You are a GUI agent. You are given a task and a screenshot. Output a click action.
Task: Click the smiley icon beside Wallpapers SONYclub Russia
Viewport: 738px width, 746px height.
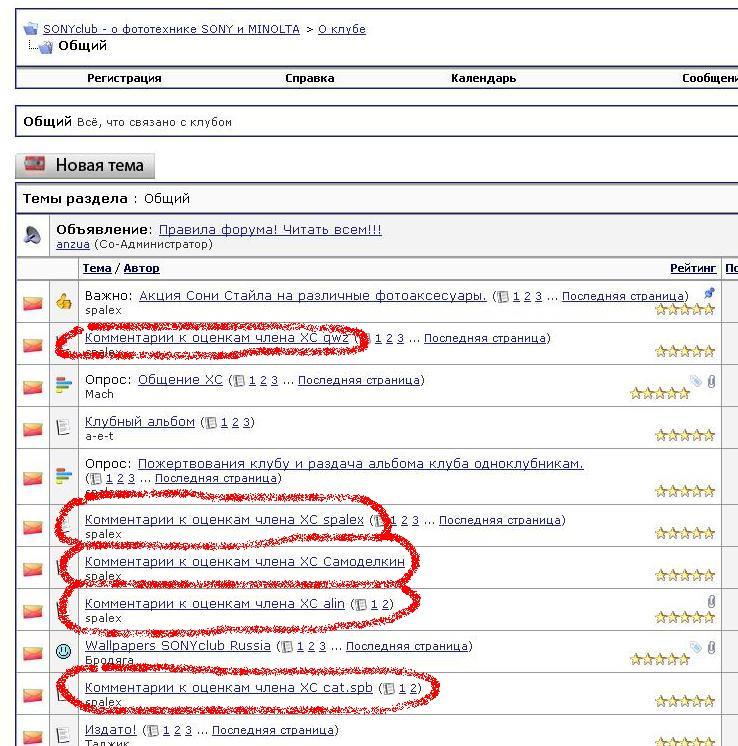click(64, 652)
